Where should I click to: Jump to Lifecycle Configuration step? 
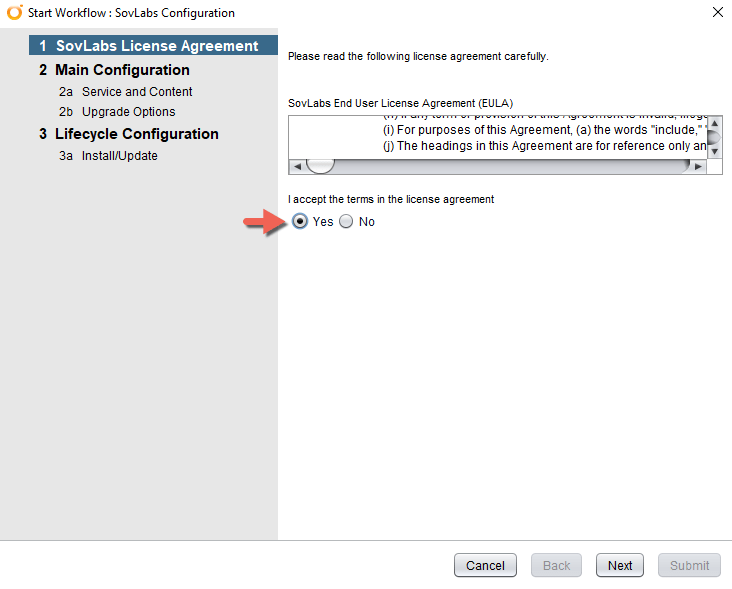tap(136, 134)
